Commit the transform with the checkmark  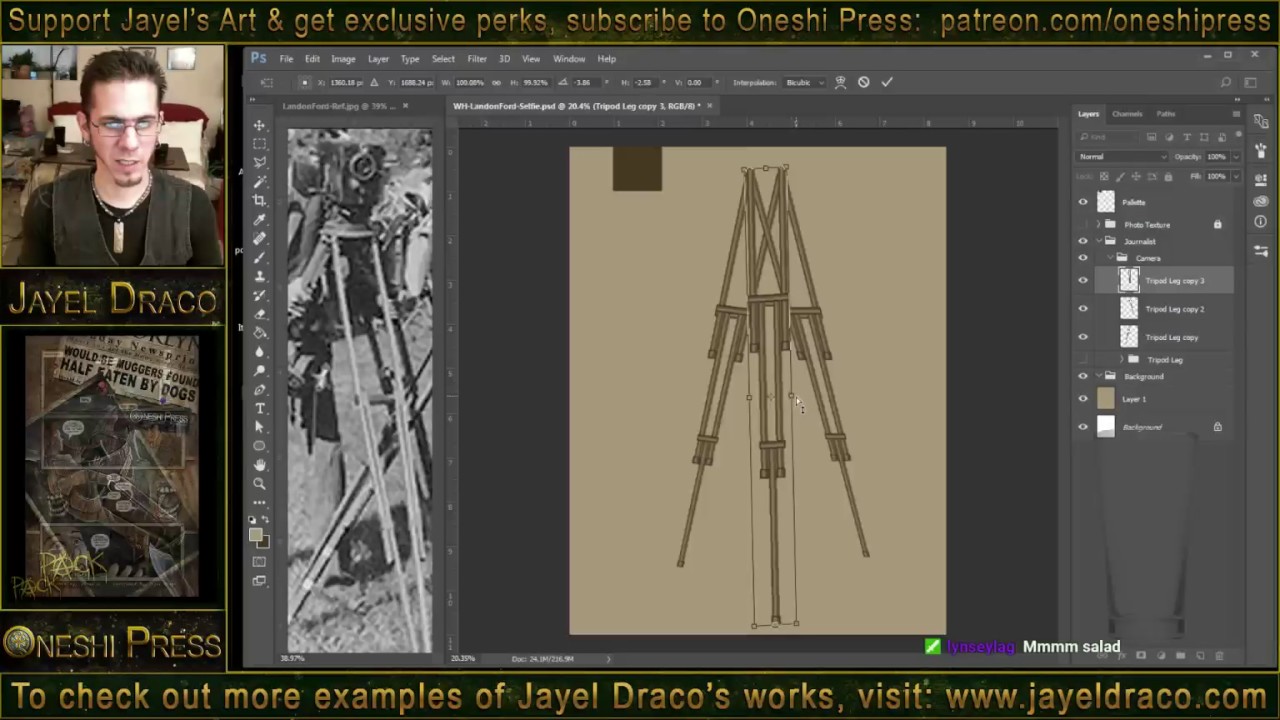coord(887,82)
